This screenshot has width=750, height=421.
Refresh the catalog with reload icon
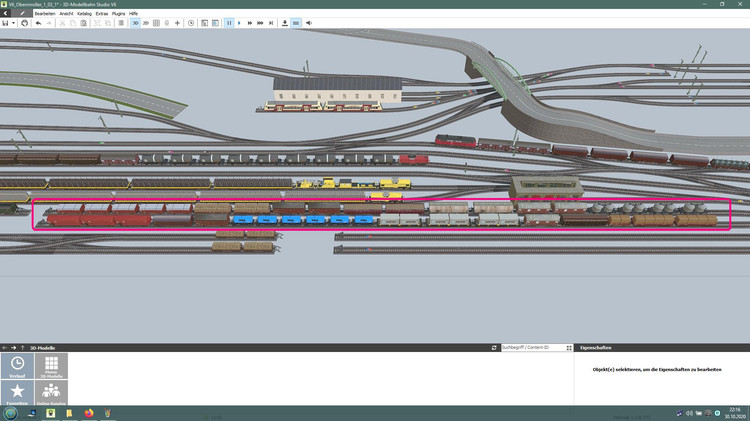pyautogui.click(x=494, y=347)
